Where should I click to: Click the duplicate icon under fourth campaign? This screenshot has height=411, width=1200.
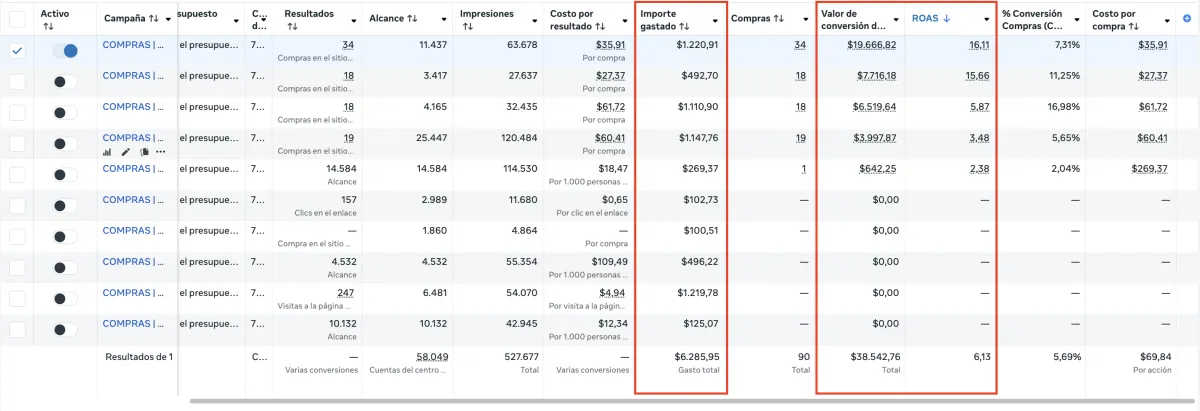pyautogui.click(x=144, y=152)
